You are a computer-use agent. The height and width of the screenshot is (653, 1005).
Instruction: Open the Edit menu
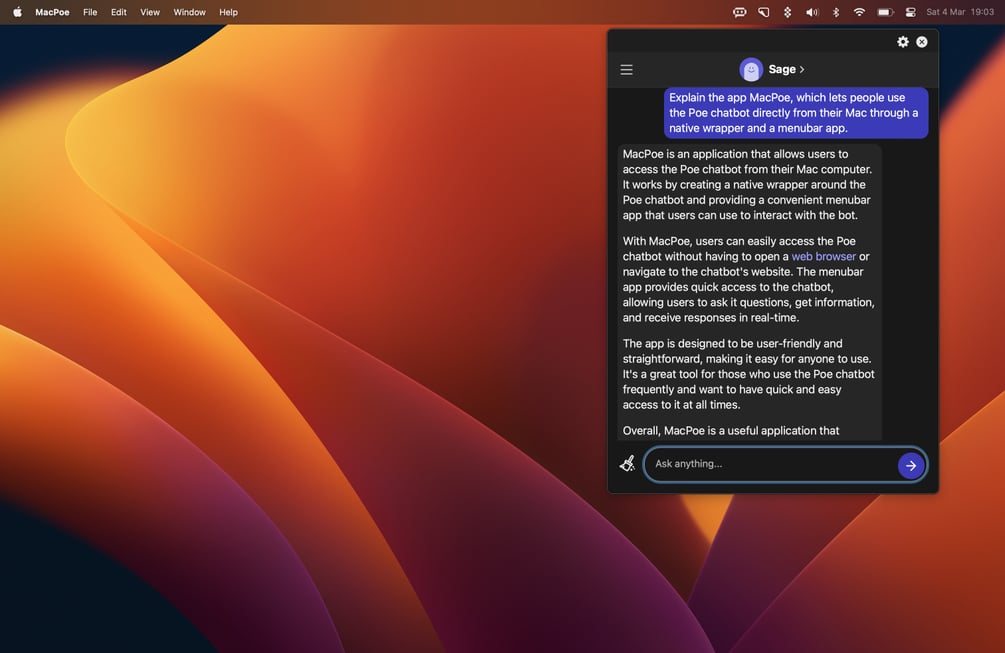pos(119,12)
